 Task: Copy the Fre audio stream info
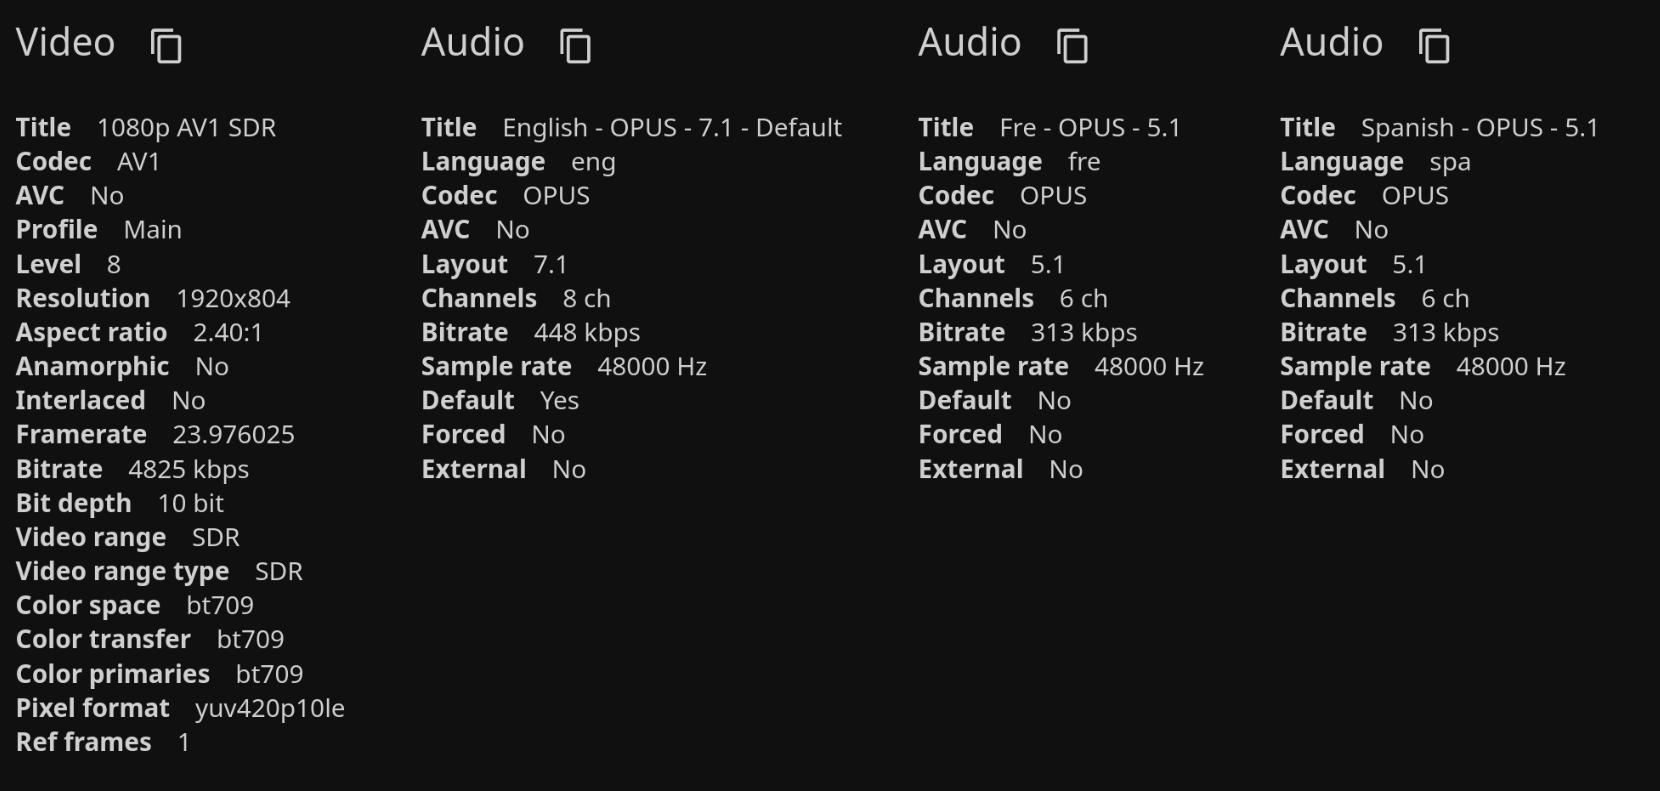click(x=1072, y=46)
